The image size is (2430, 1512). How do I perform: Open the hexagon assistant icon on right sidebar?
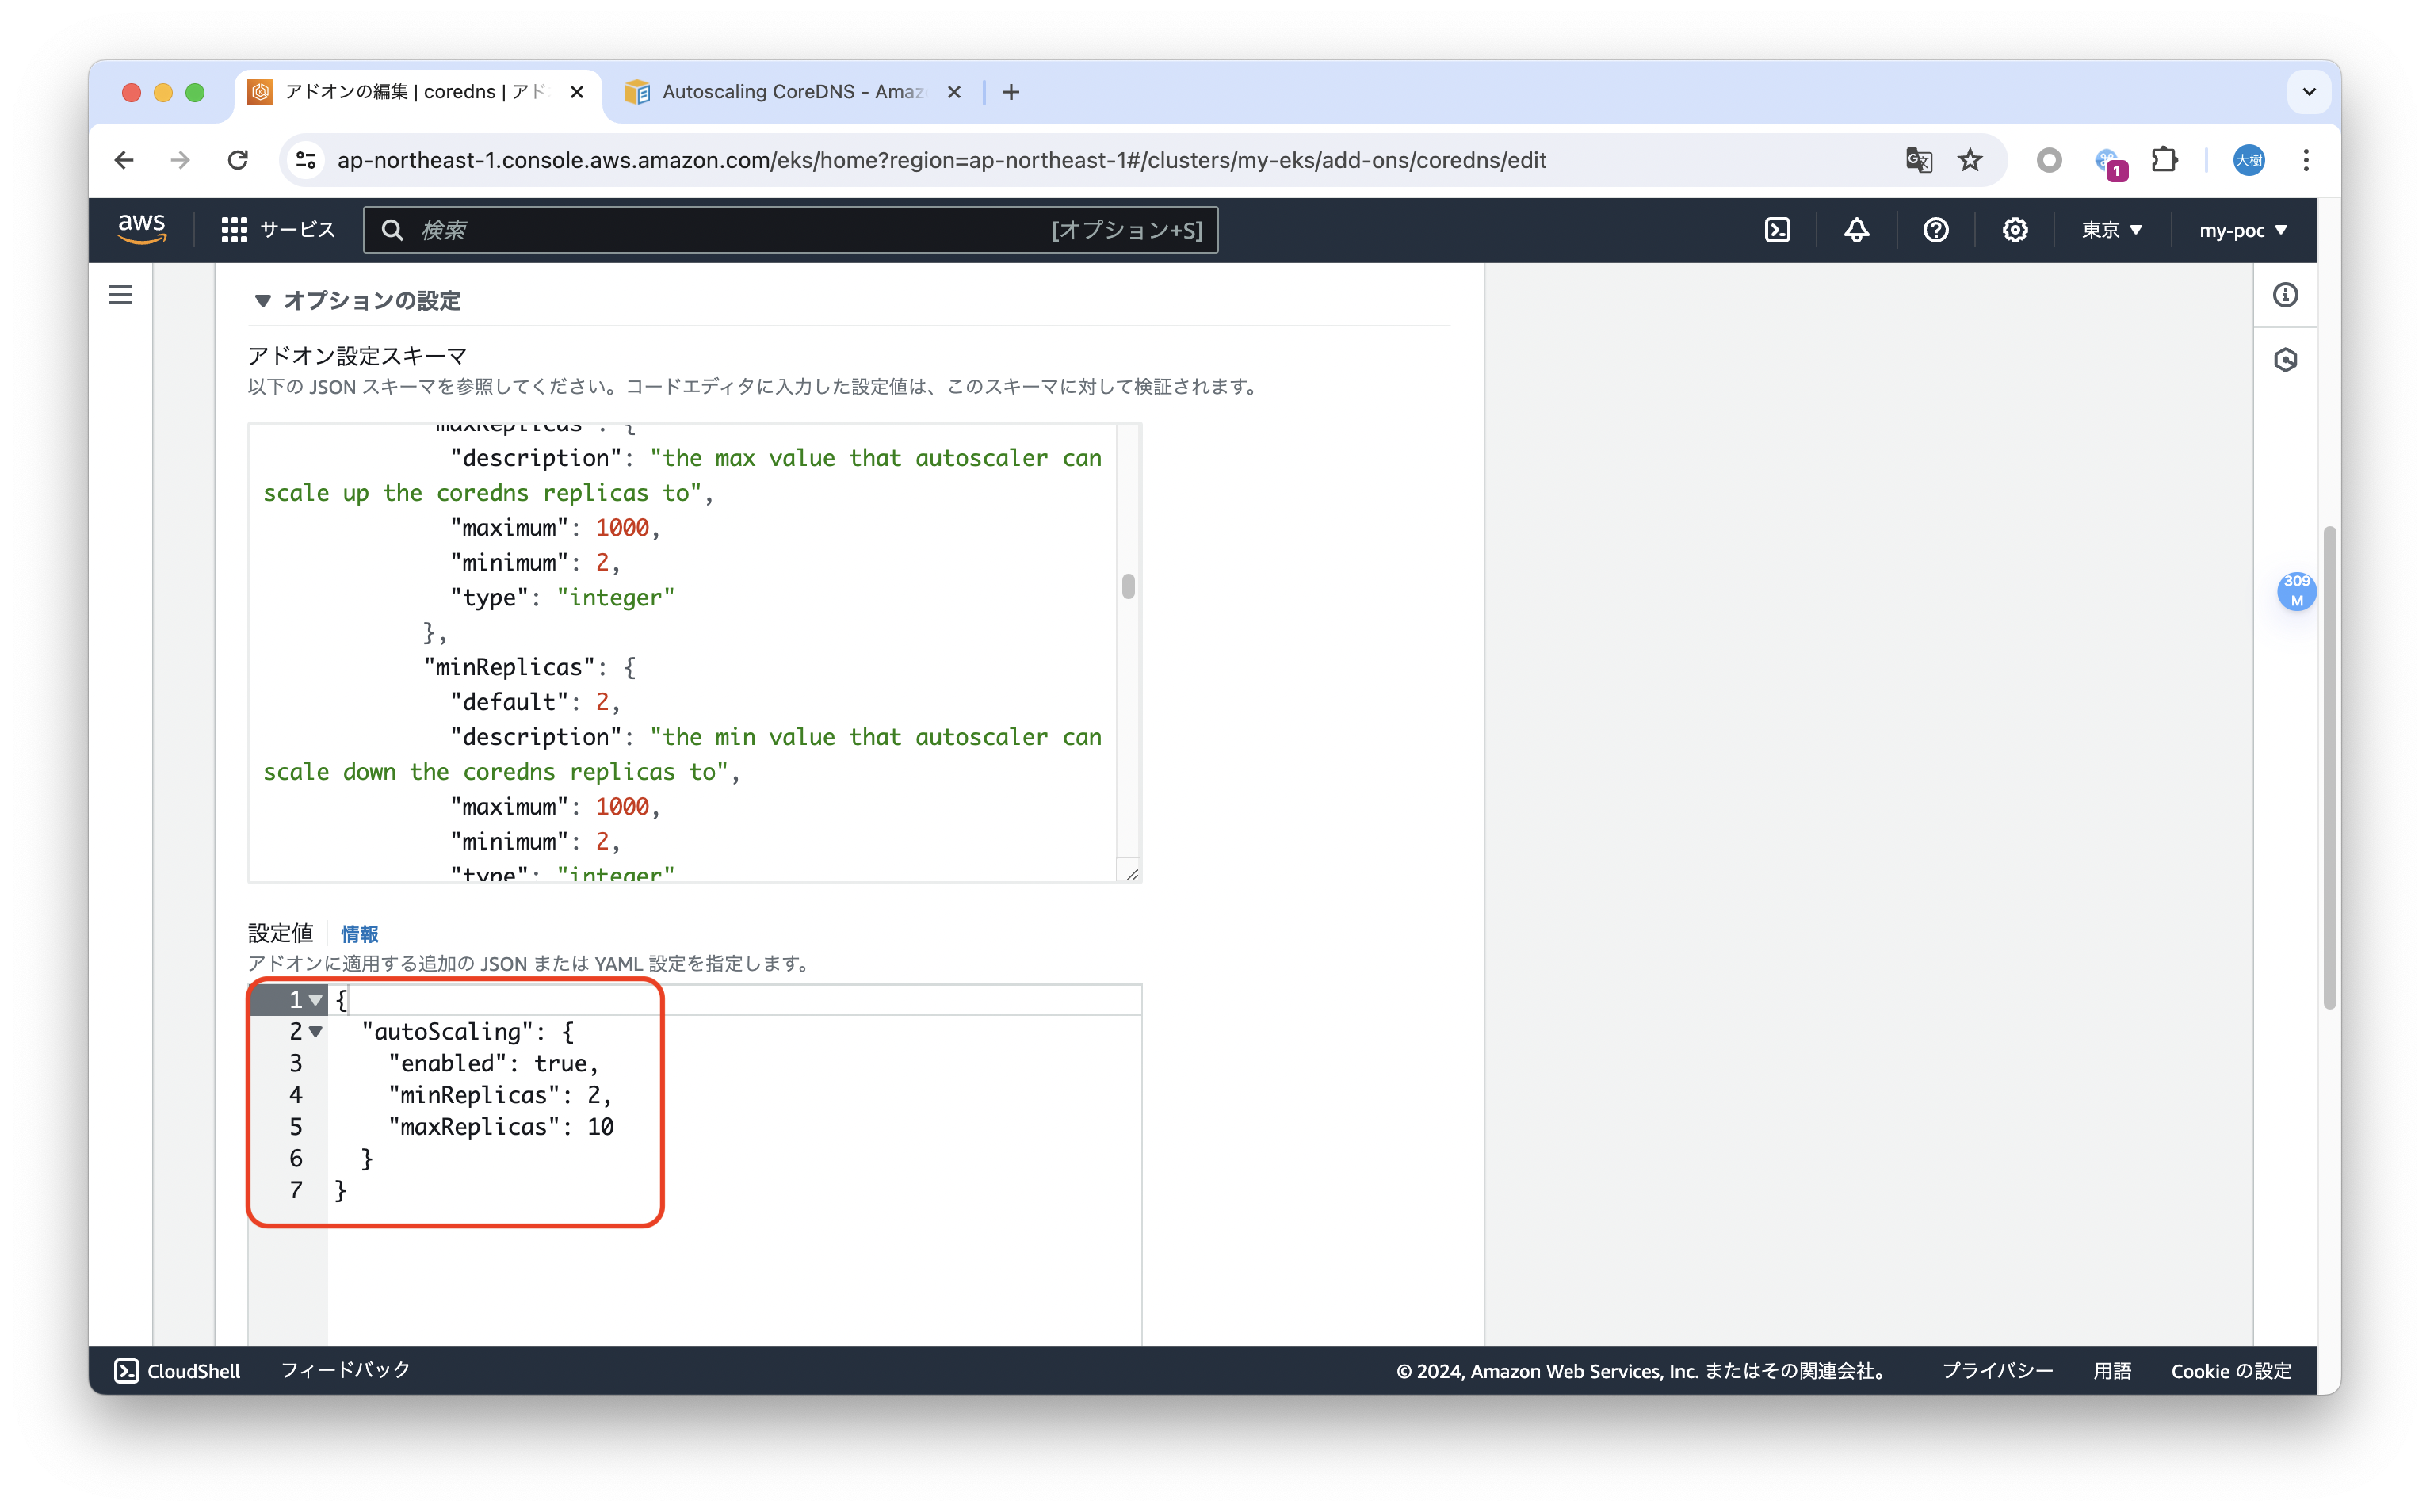(x=2285, y=360)
